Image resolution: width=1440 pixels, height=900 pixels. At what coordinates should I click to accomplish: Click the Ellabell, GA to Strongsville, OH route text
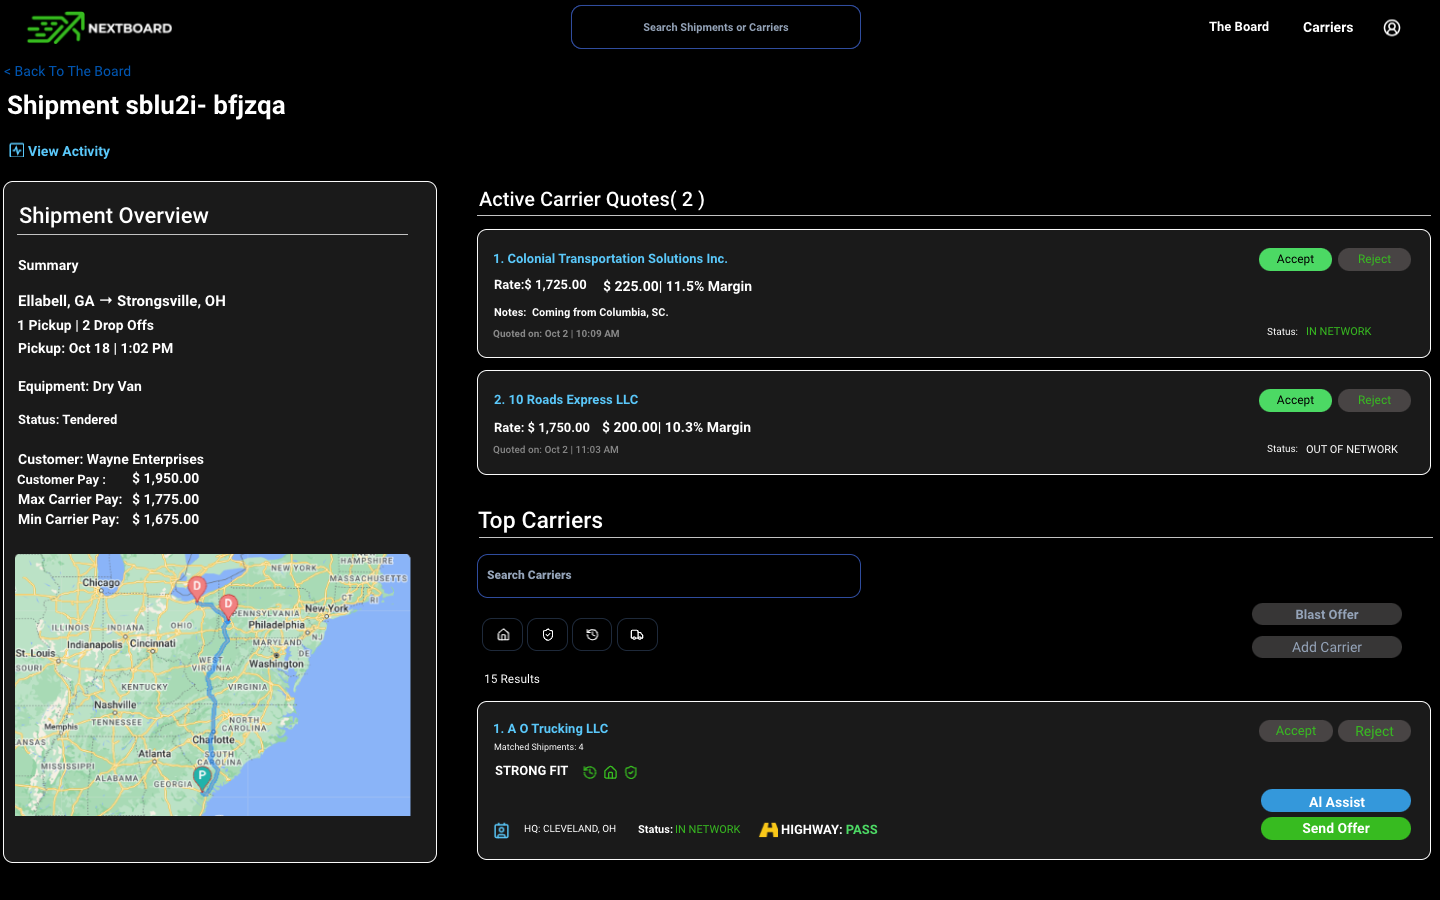[122, 301]
